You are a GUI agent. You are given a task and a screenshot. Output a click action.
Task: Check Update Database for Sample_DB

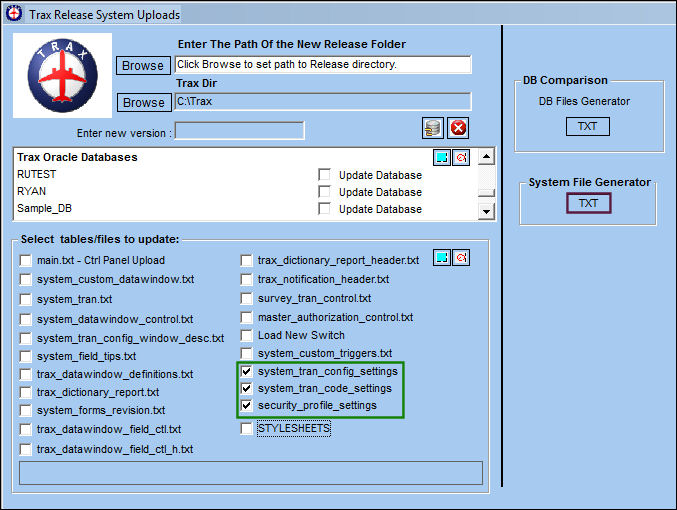[x=324, y=209]
